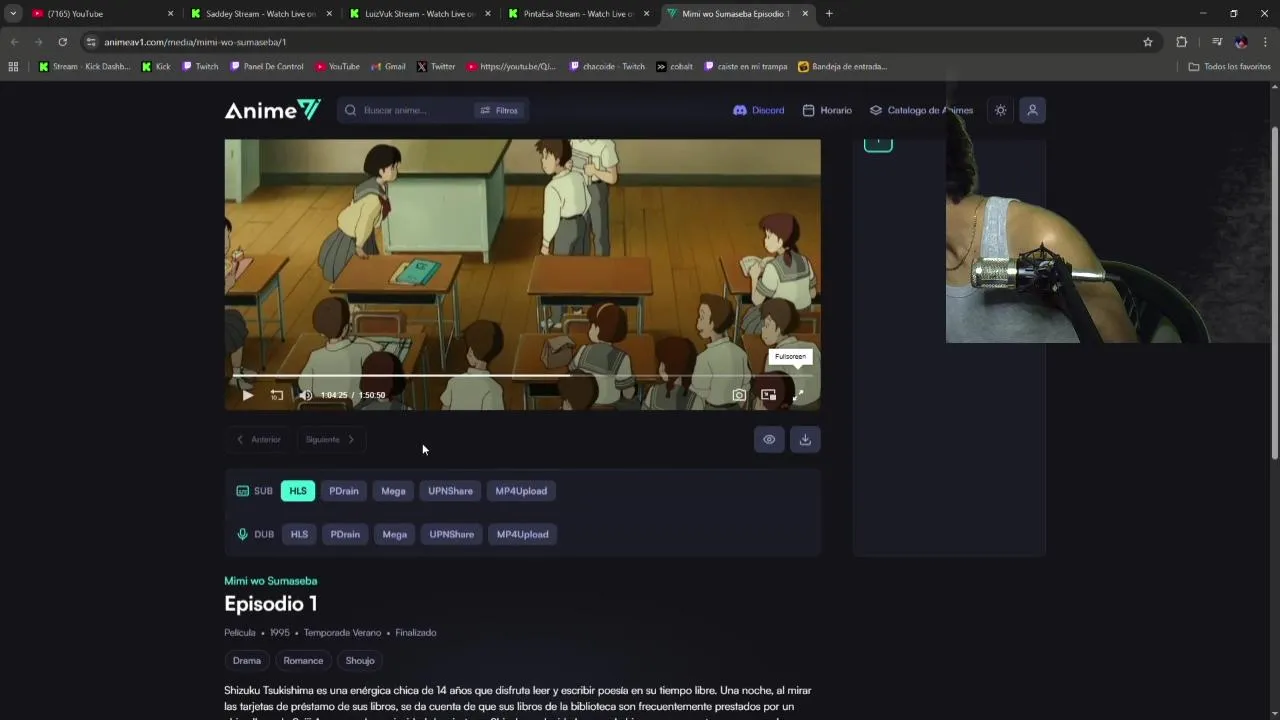Open the user account icon
The height and width of the screenshot is (720, 1280).
click(1033, 110)
